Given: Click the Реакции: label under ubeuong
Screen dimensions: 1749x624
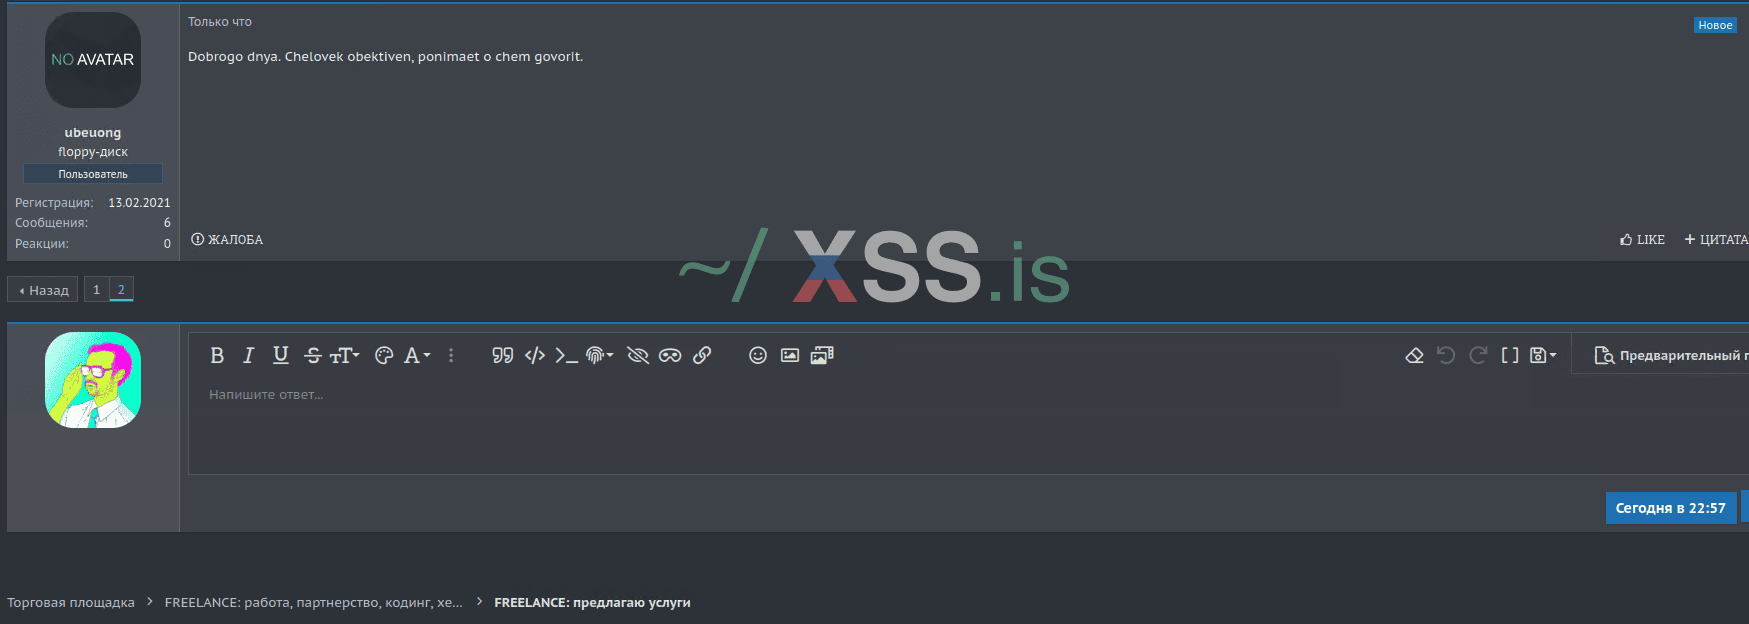Looking at the screenshot, I should pyautogui.click(x=42, y=244).
